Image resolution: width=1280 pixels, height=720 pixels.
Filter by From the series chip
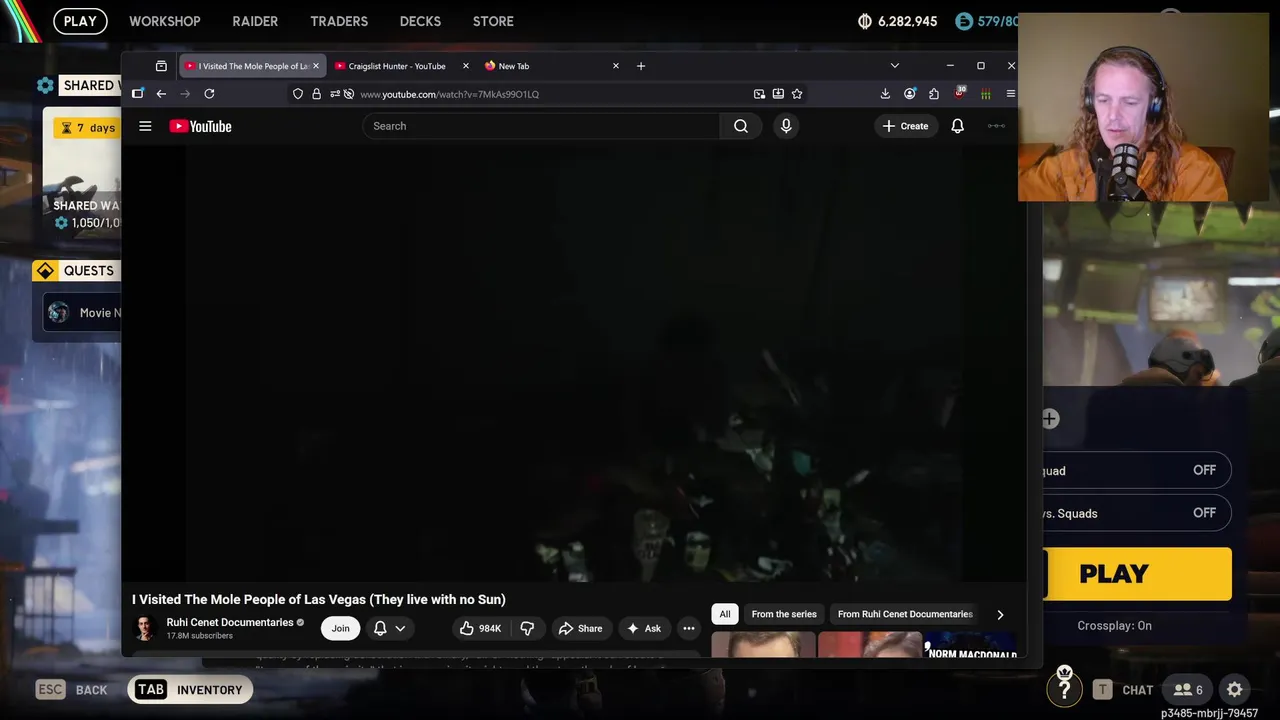[x=784, y=614]
